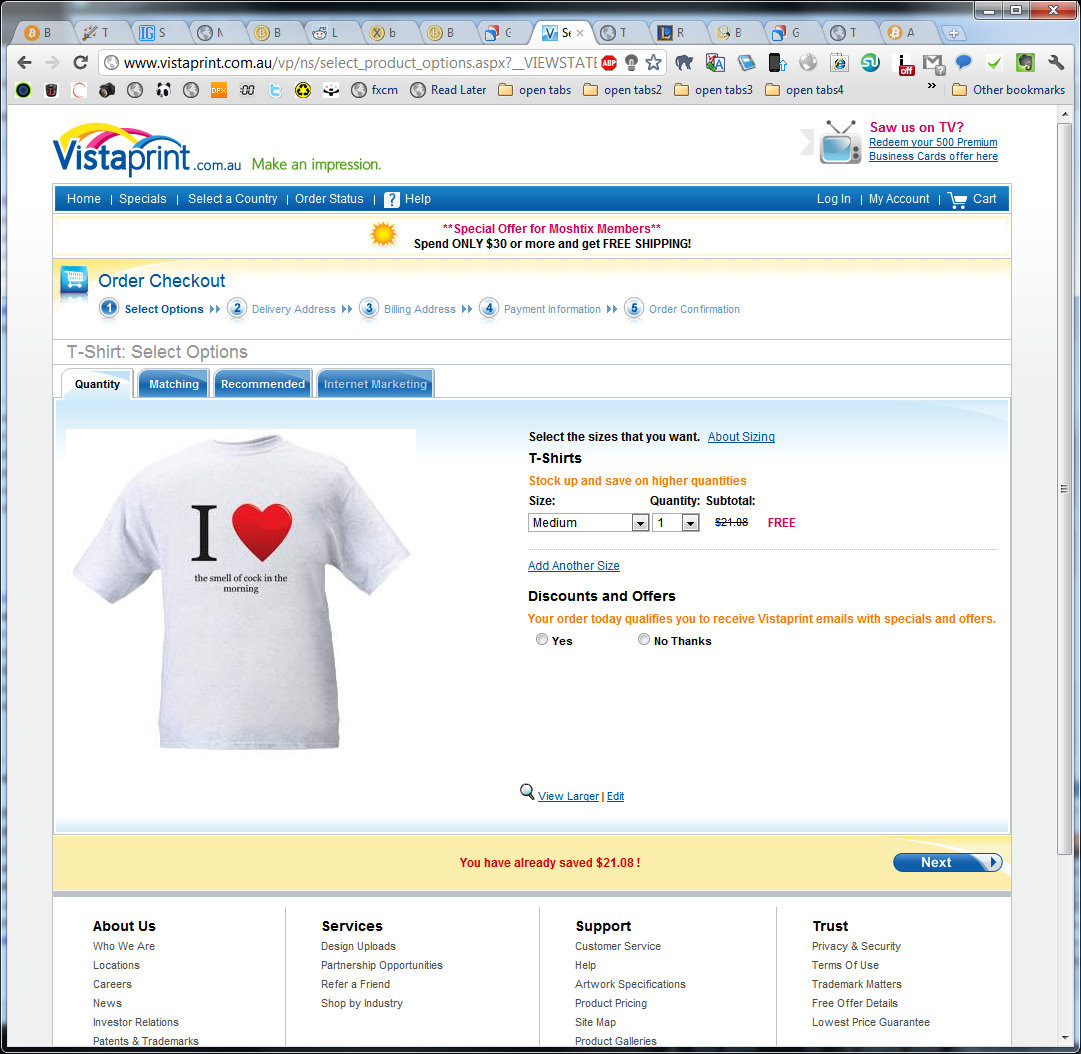
Task: Expand the Quantity dropdown
Action: coord(675,523)
